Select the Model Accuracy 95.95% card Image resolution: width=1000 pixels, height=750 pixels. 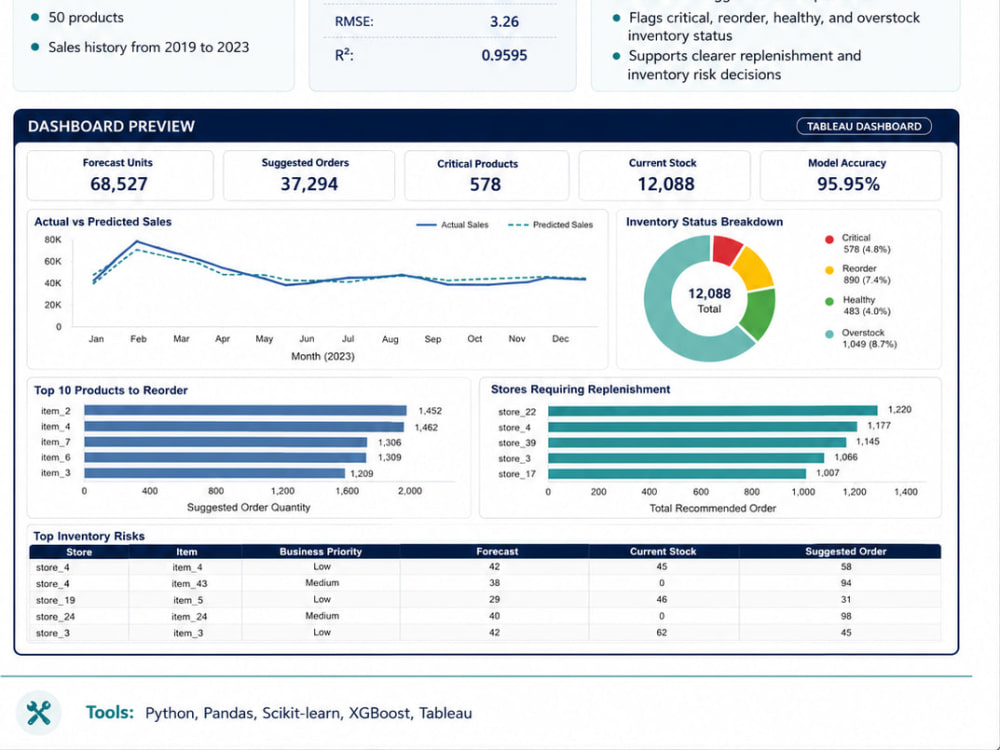coord(850,175)
